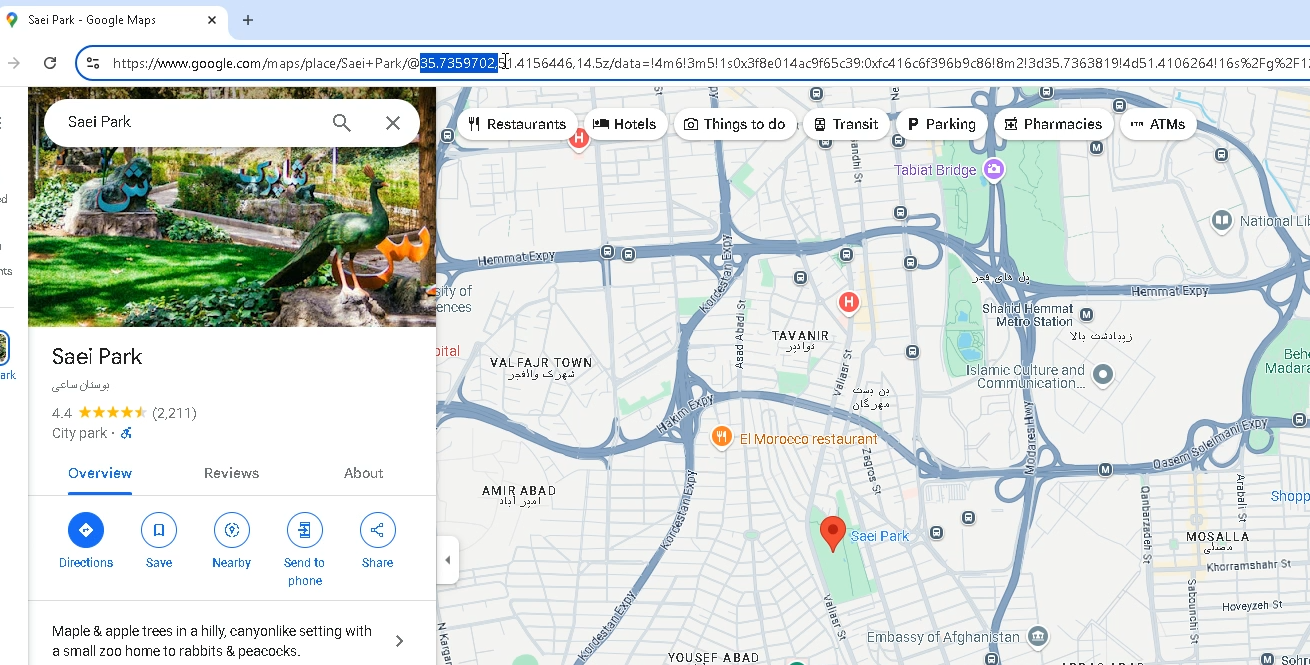Open the Saei Park peacock photo
The image size is (1310, 665).
coord(232,207)
